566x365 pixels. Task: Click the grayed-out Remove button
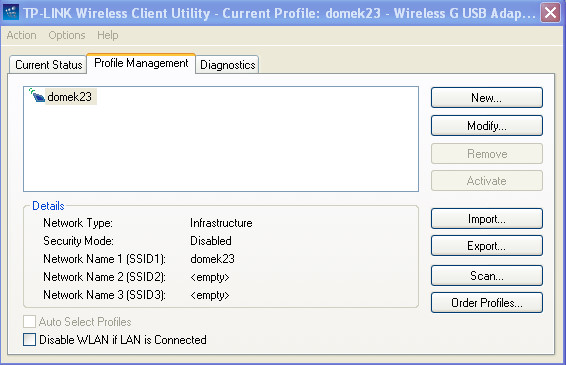[x=487, y=154]
